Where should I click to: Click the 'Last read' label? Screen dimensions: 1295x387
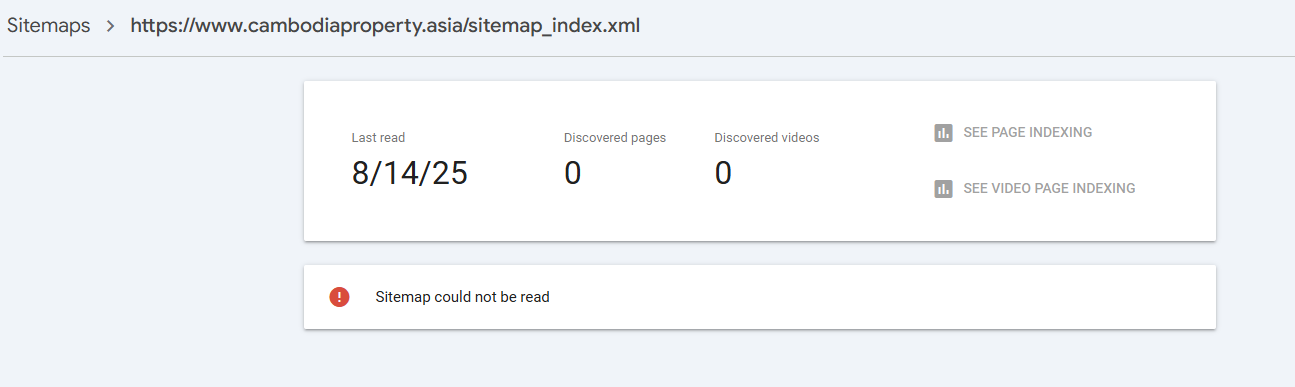click(x=378, y=138)
